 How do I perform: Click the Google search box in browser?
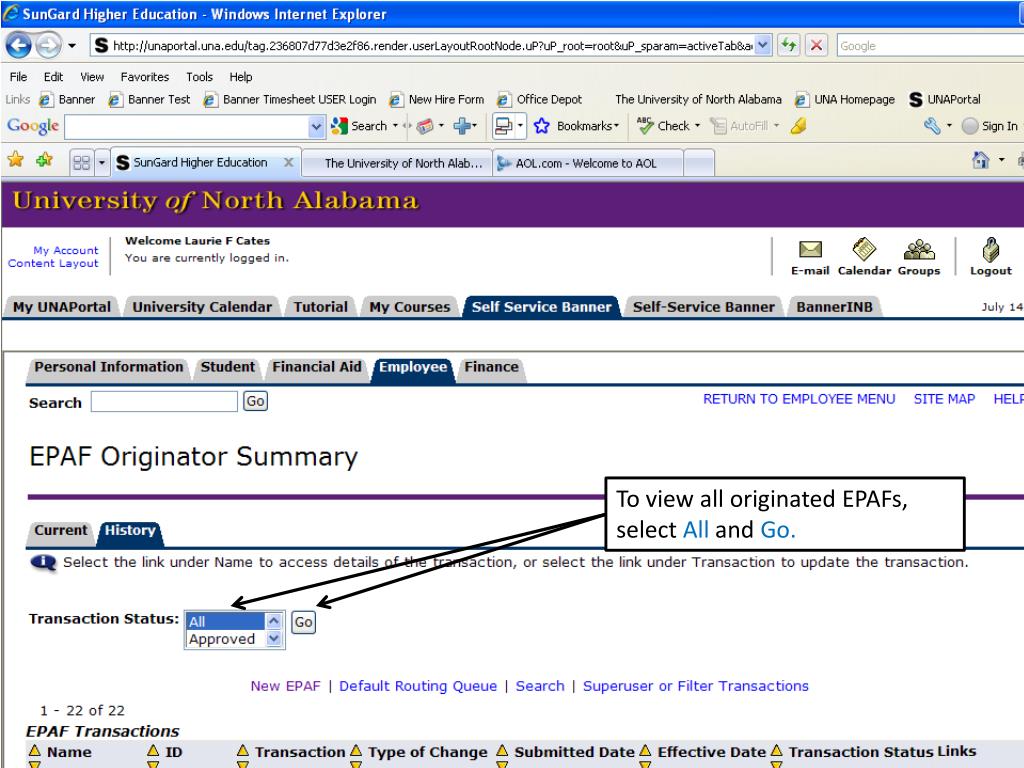click(930, 46)
